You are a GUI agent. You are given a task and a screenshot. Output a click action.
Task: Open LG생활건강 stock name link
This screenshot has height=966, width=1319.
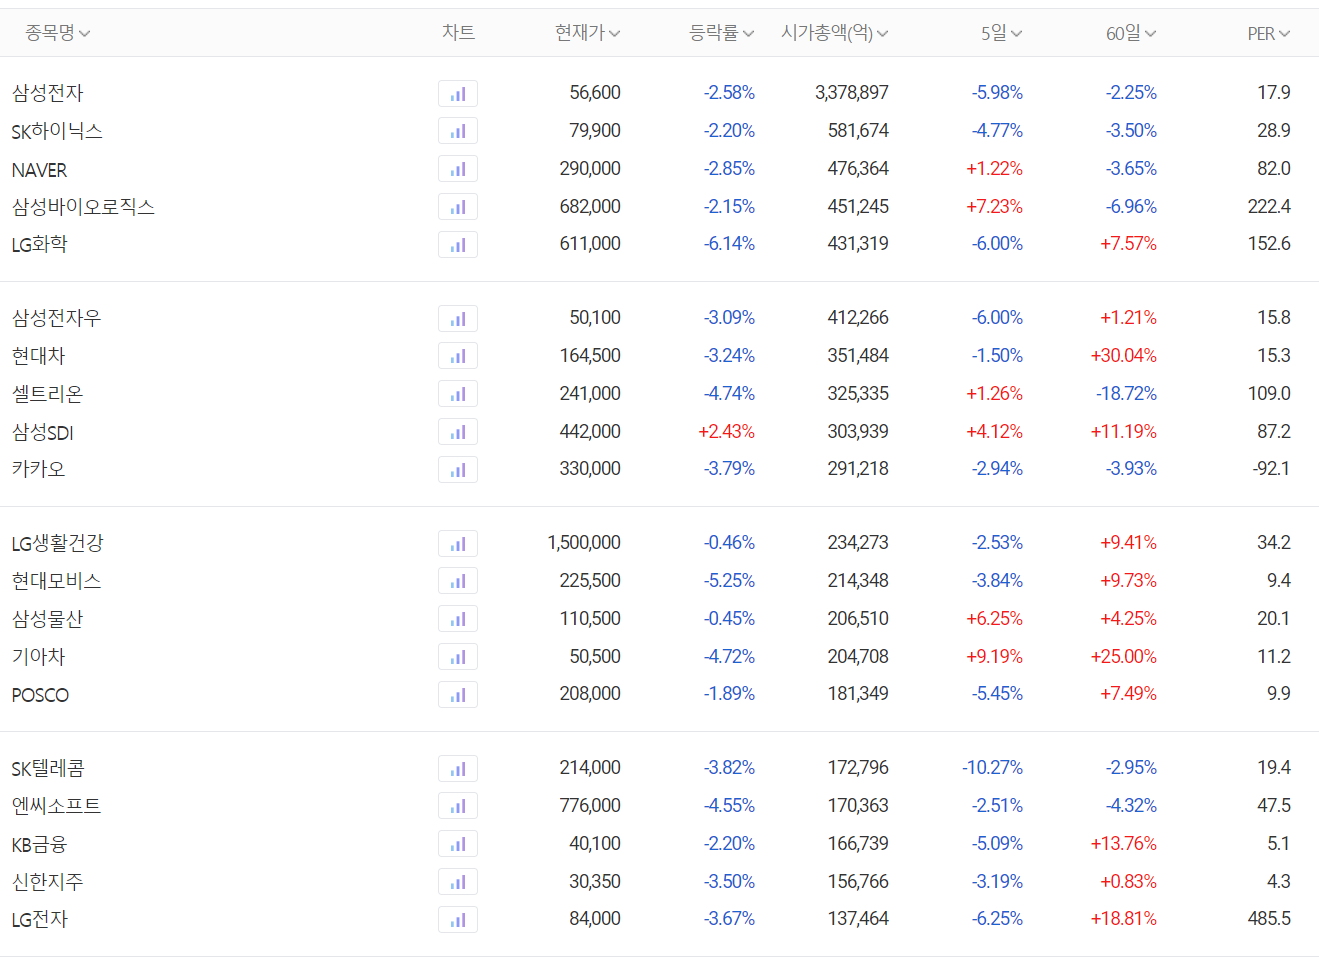coord(57,543)
